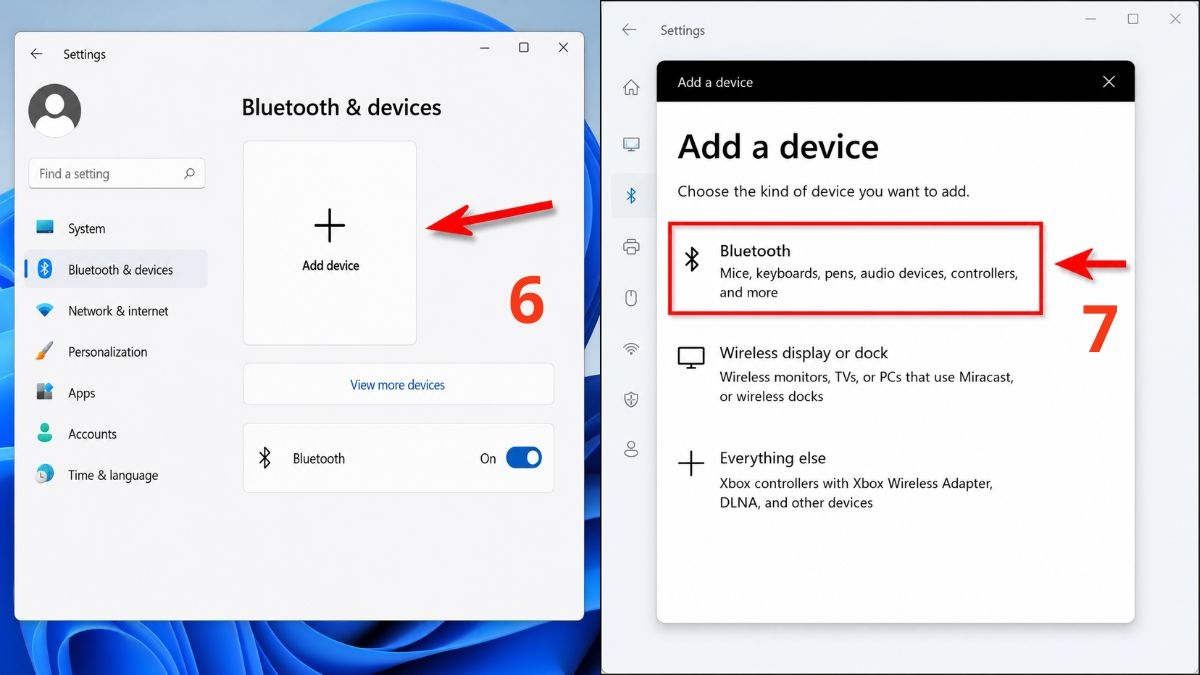Click the plus icon beside Everything else
This screenshot has height=675, width=1200.
pyautogui.click(x=691, y=463)
